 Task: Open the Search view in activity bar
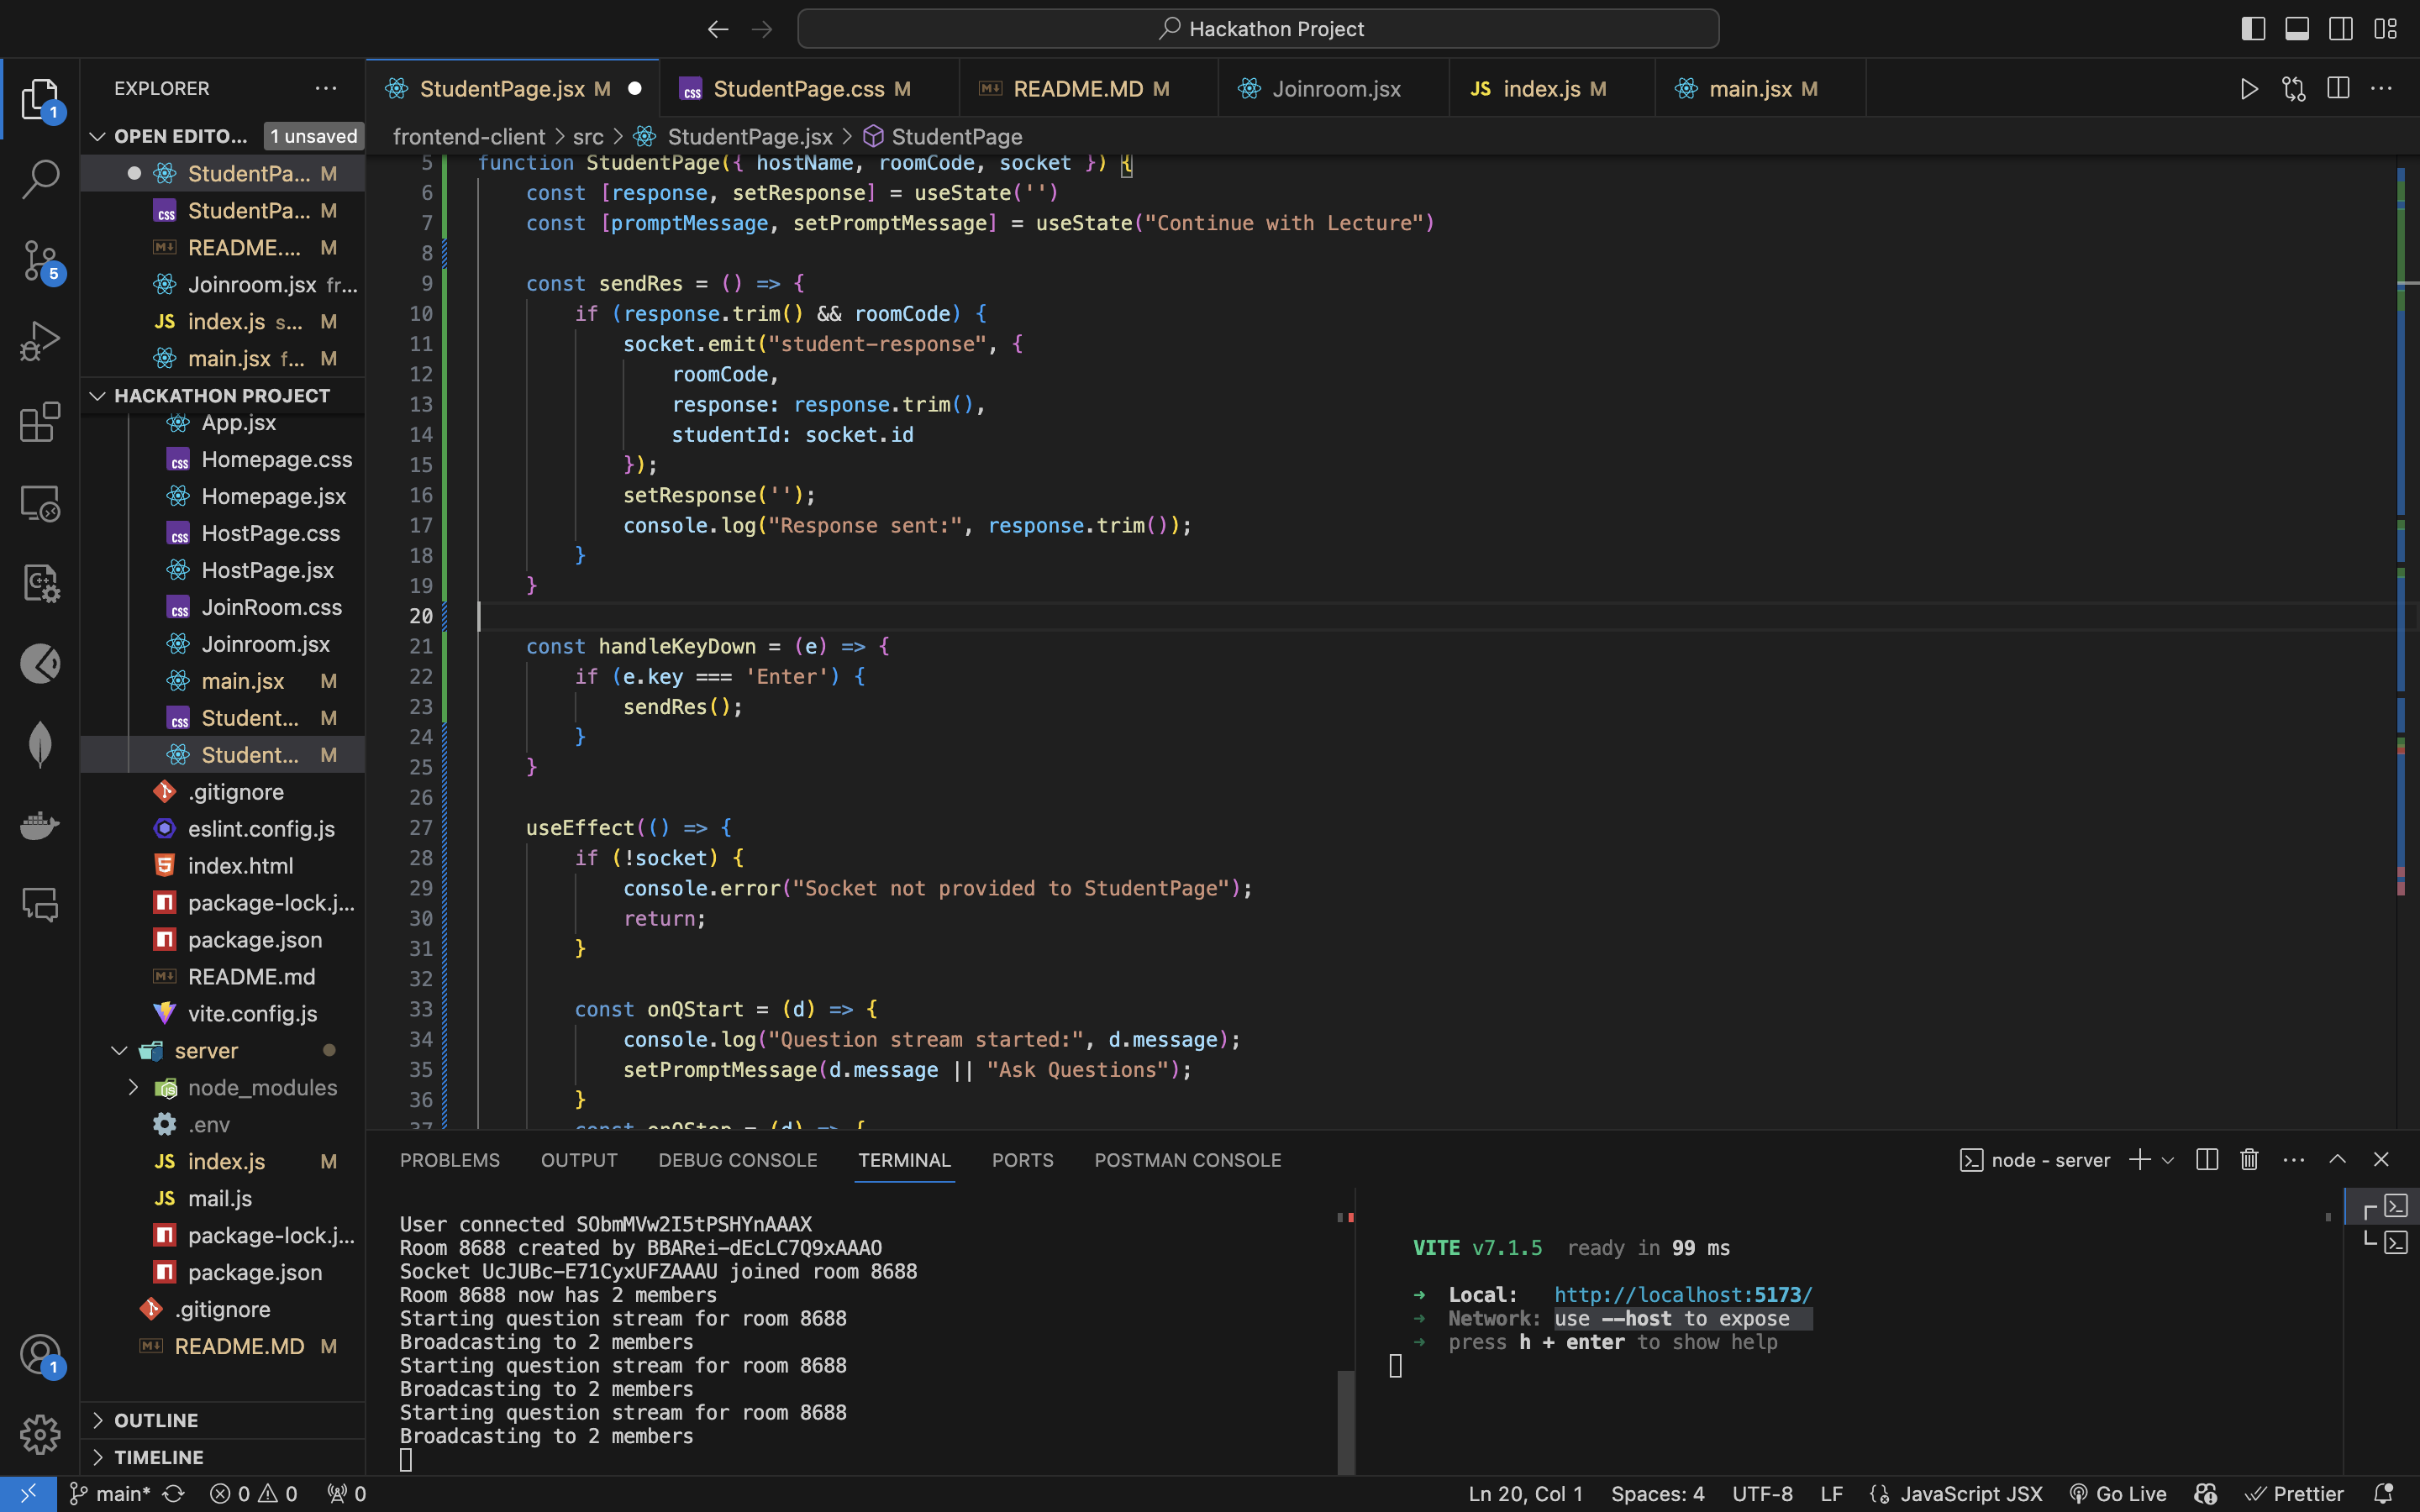click(x=40, y=180)
